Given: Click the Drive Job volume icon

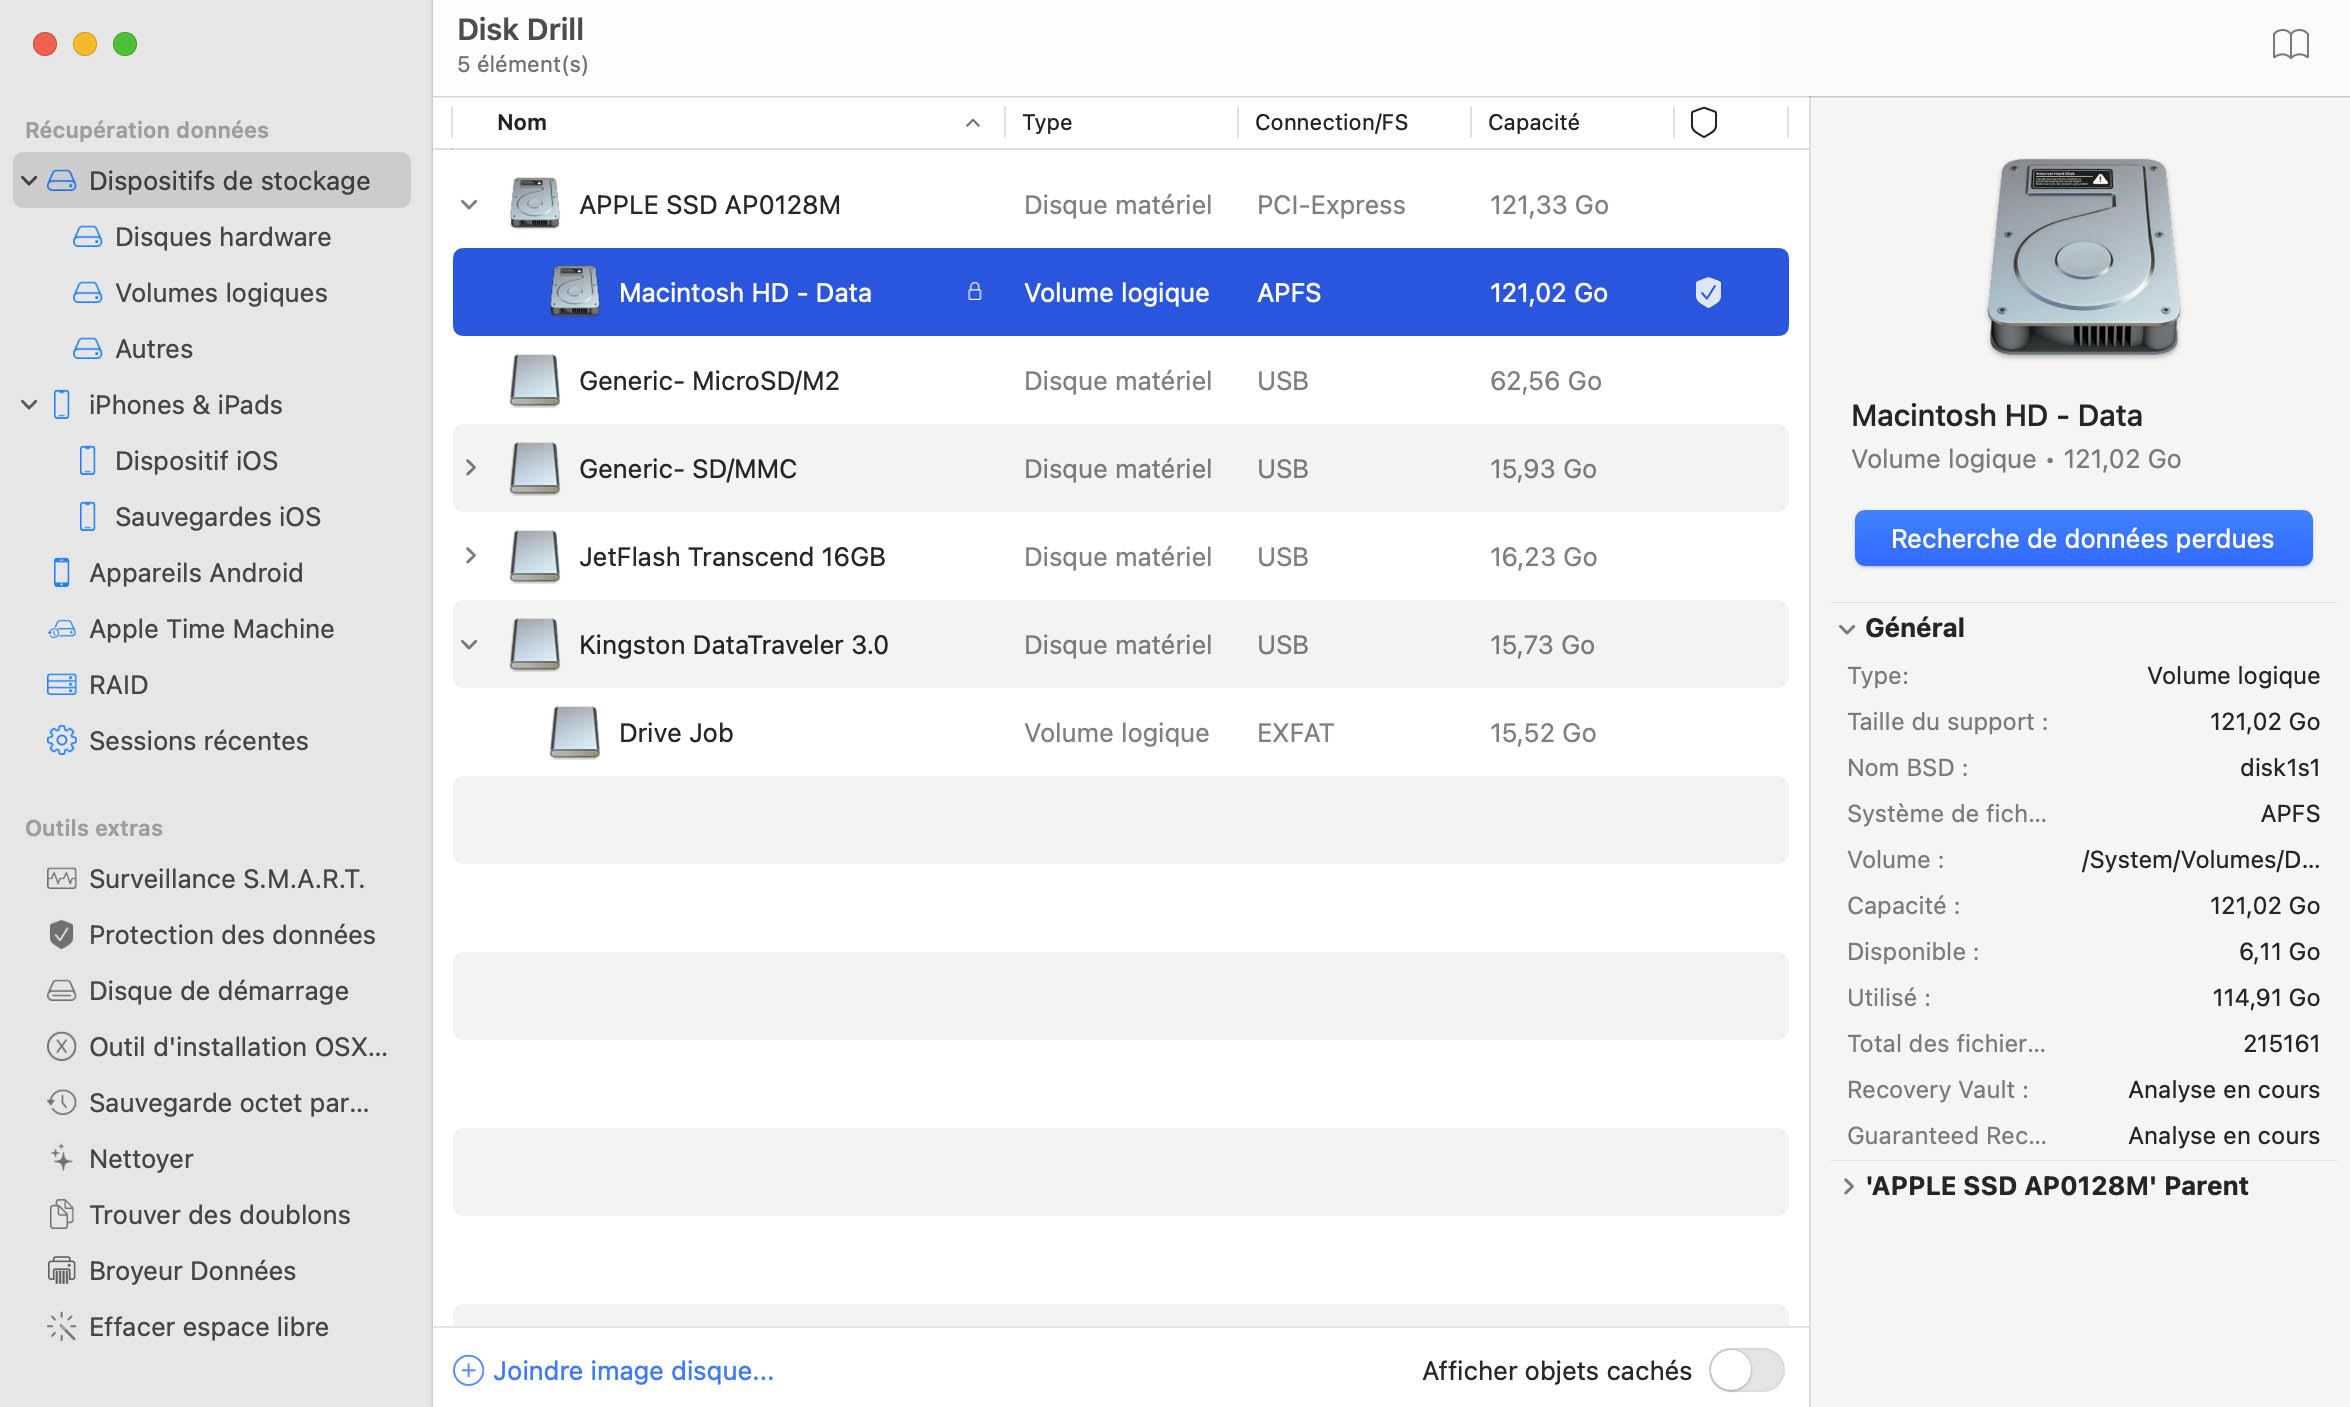Looking at the screenshot, I should pyautogui.click(x=574, y=732).
